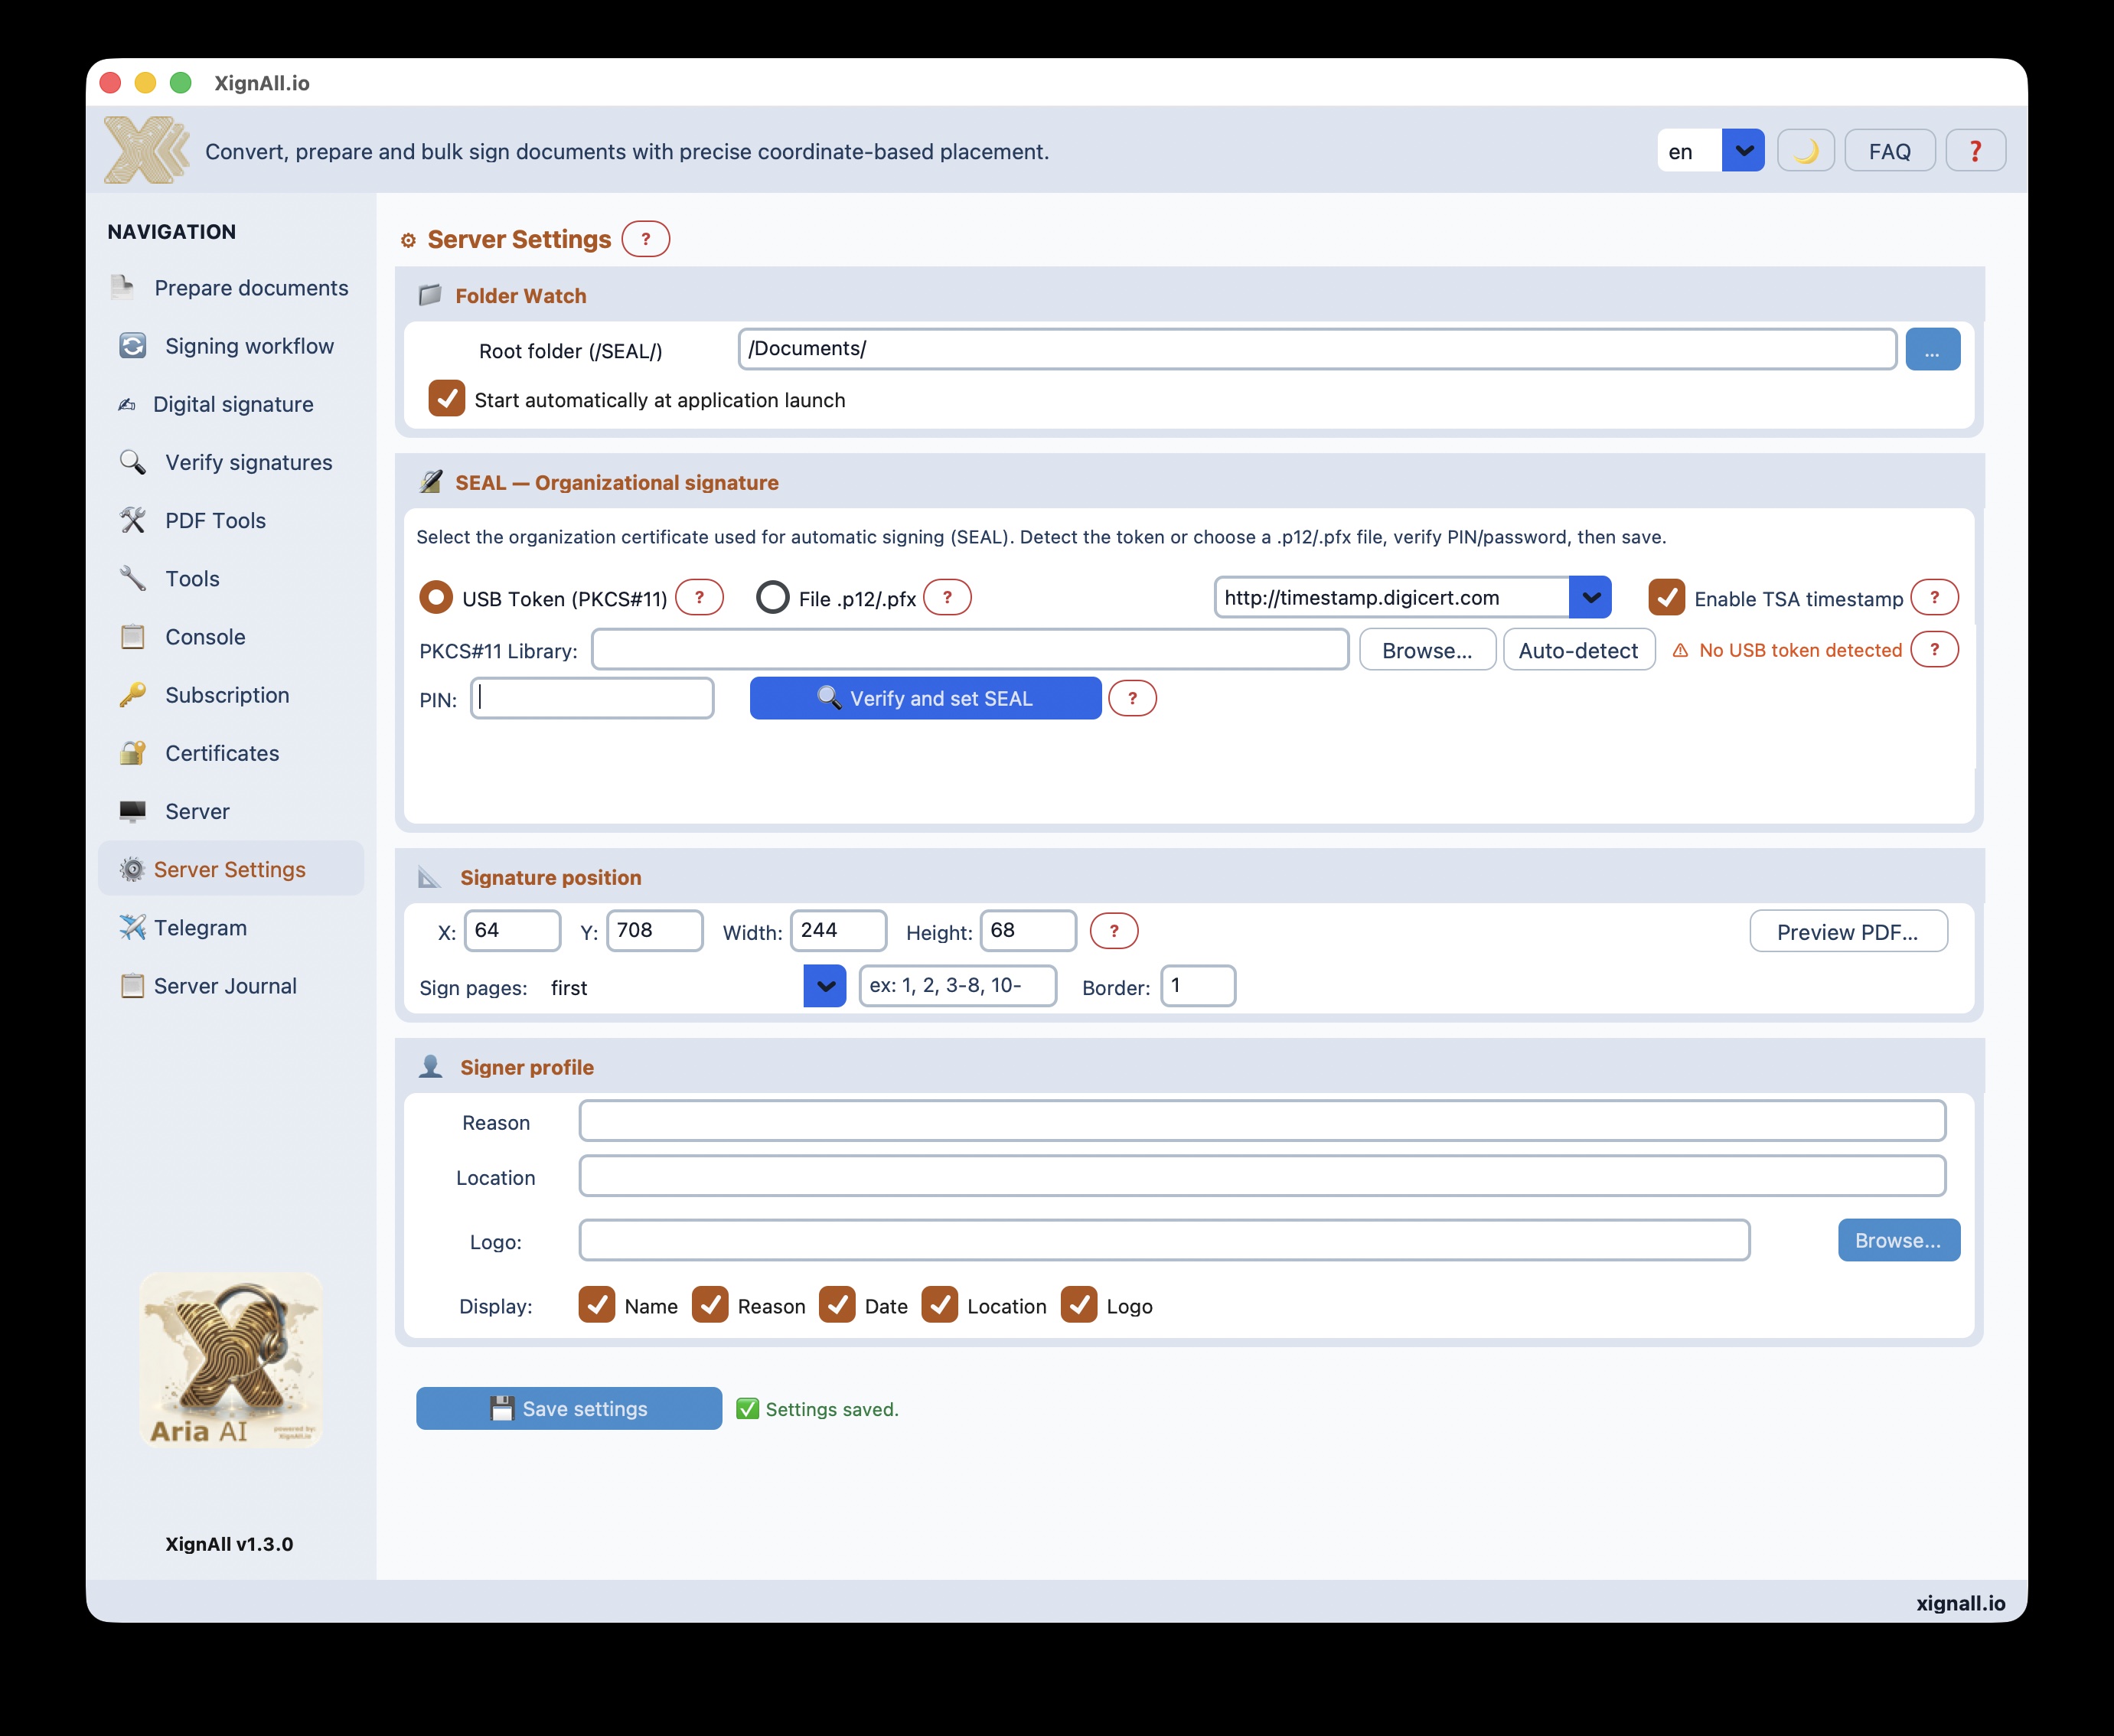Select the USB Token (PKCS#11) radio button

(x=436, y=598)
